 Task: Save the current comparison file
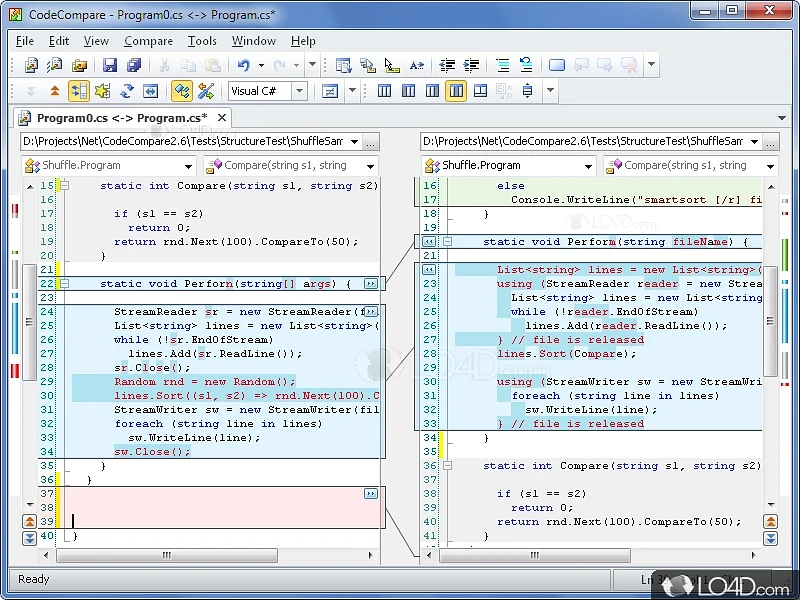coord(111,65)
